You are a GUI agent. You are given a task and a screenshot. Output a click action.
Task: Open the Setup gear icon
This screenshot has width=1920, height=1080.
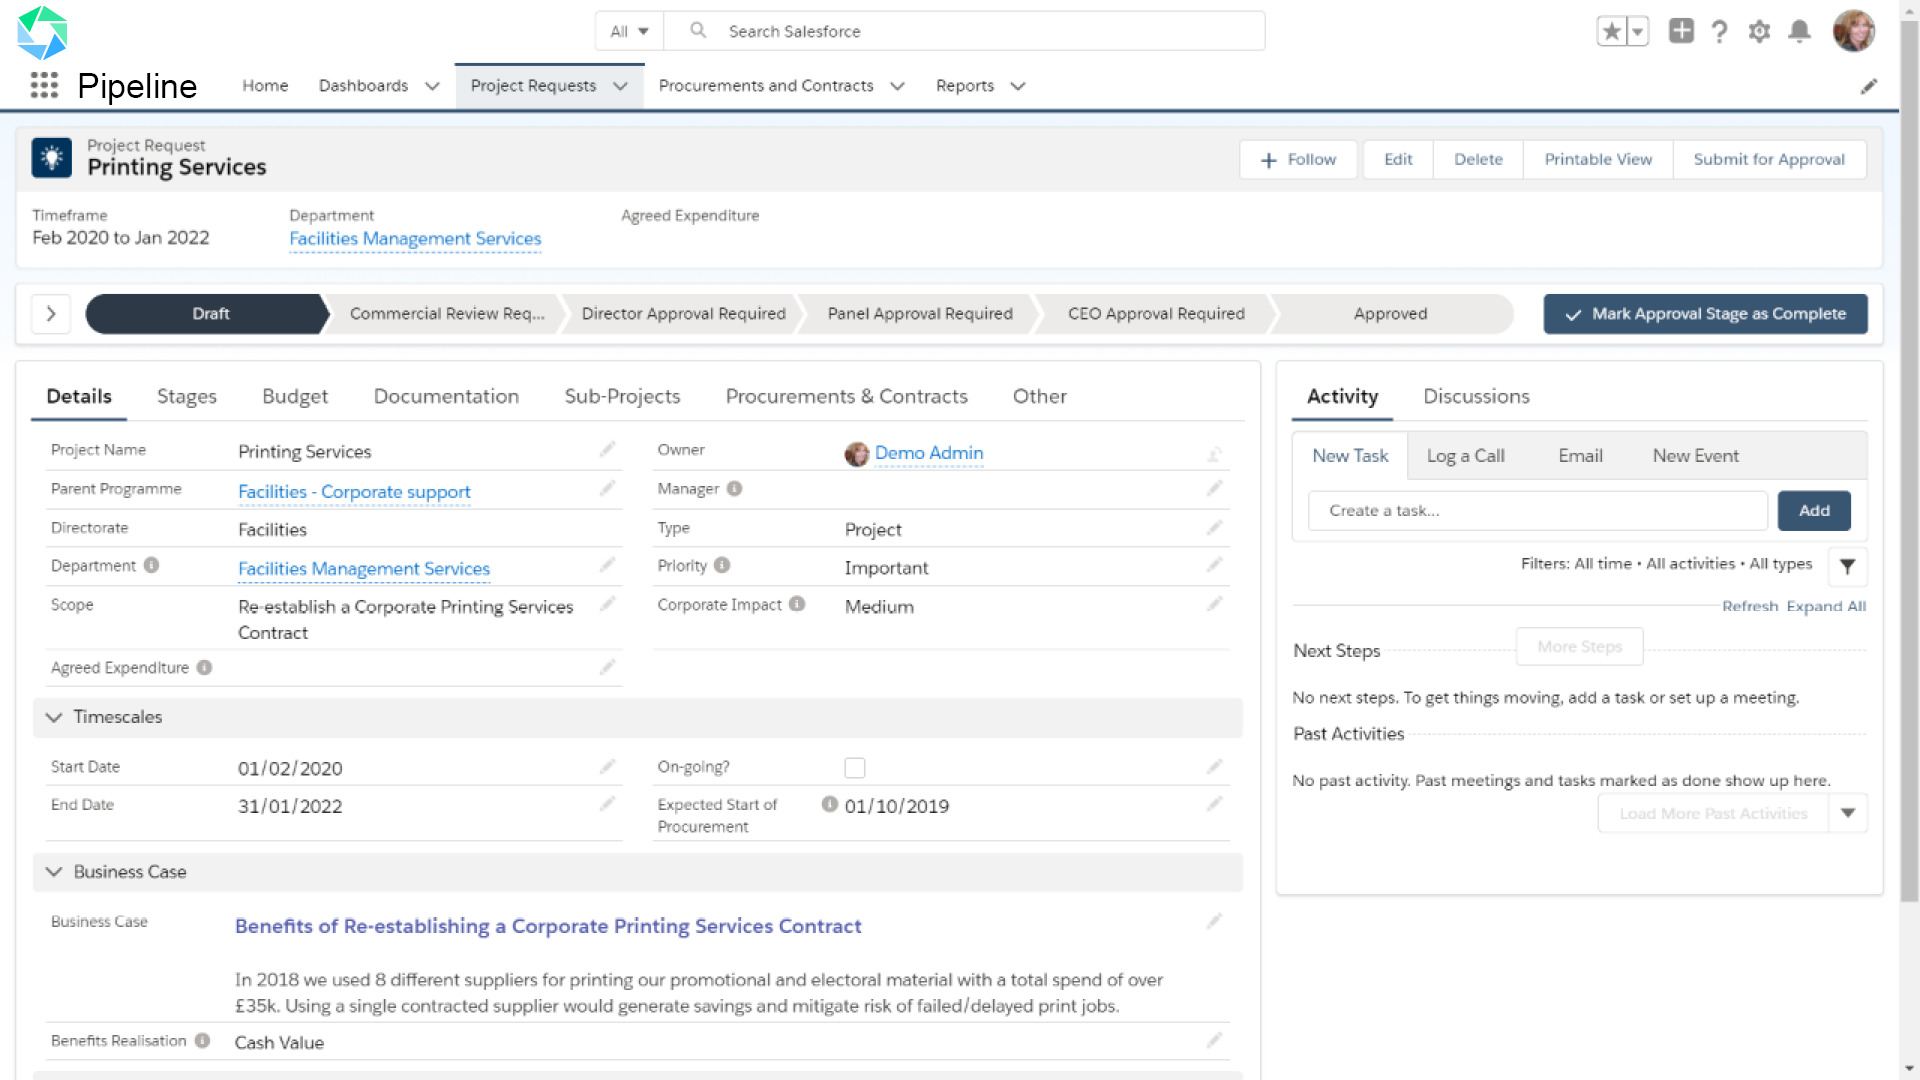point(1759,31)
